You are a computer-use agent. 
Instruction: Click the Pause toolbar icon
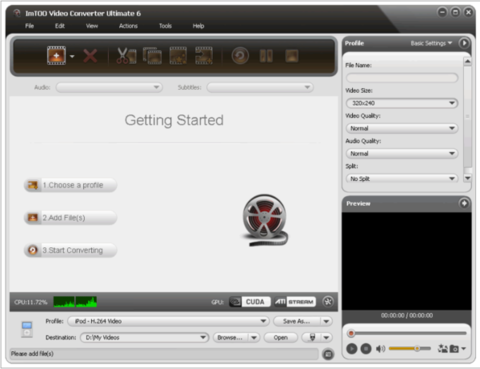tap(266, 56)
